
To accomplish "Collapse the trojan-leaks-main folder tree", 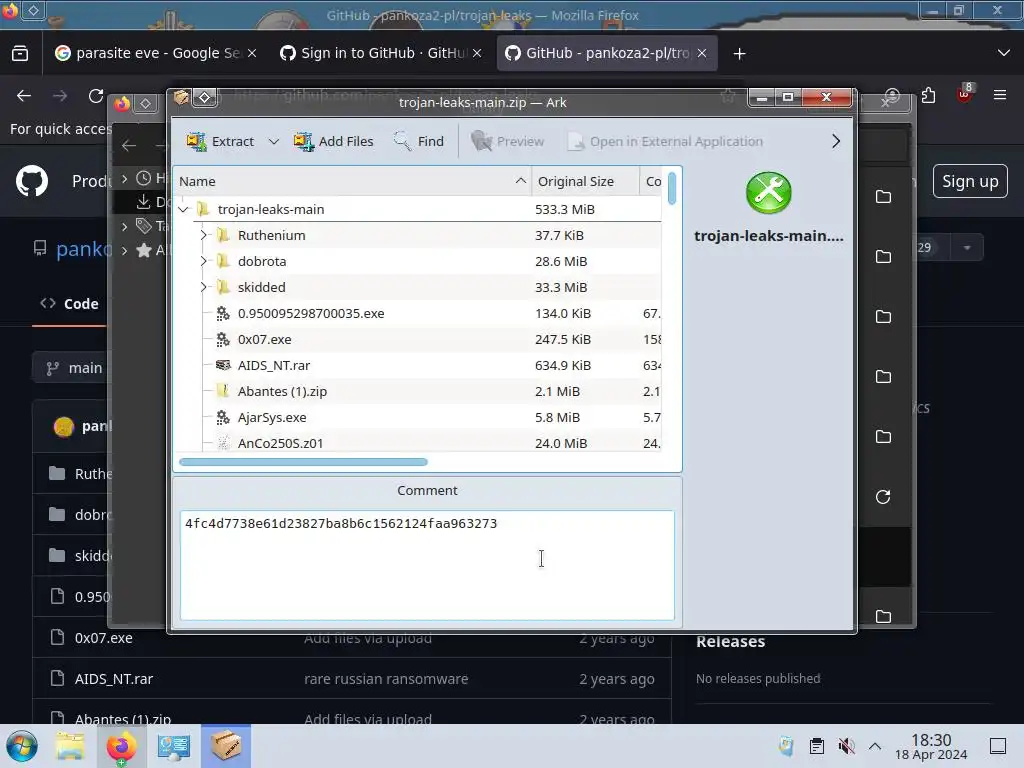I will pyautogui.click(x=184, y=209).
